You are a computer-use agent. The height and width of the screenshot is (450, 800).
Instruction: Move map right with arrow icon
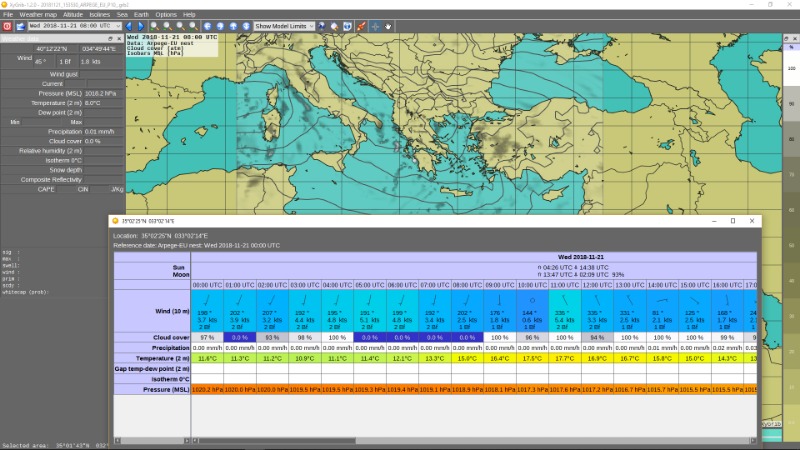tap(220, 26)
